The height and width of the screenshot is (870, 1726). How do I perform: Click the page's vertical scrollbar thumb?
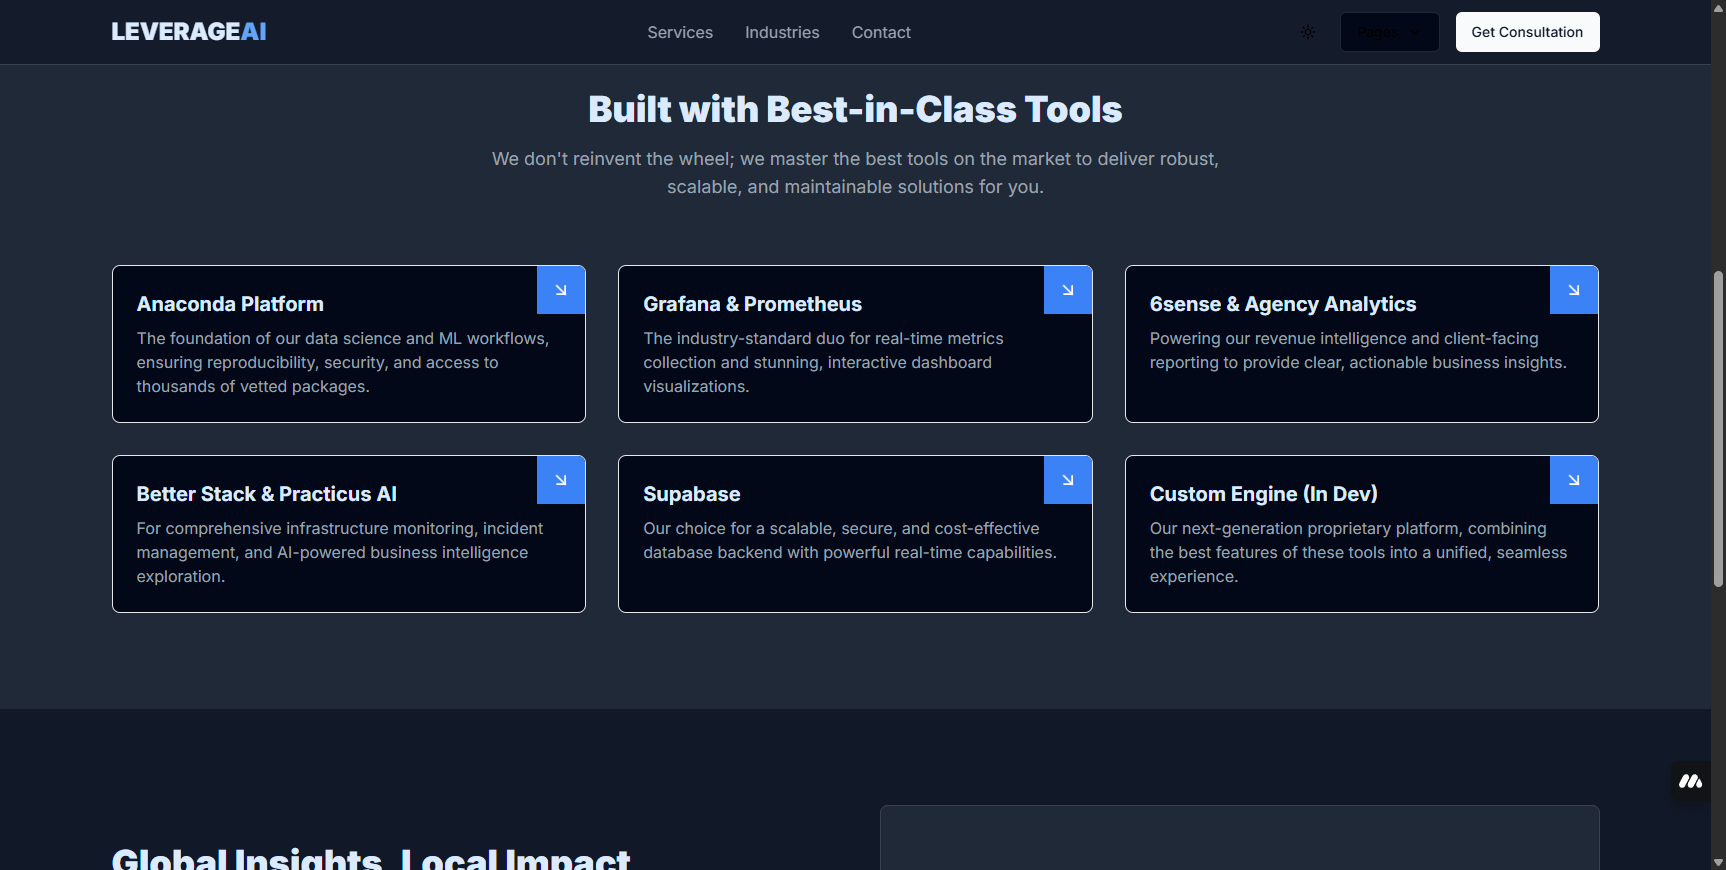[1718, 430]
